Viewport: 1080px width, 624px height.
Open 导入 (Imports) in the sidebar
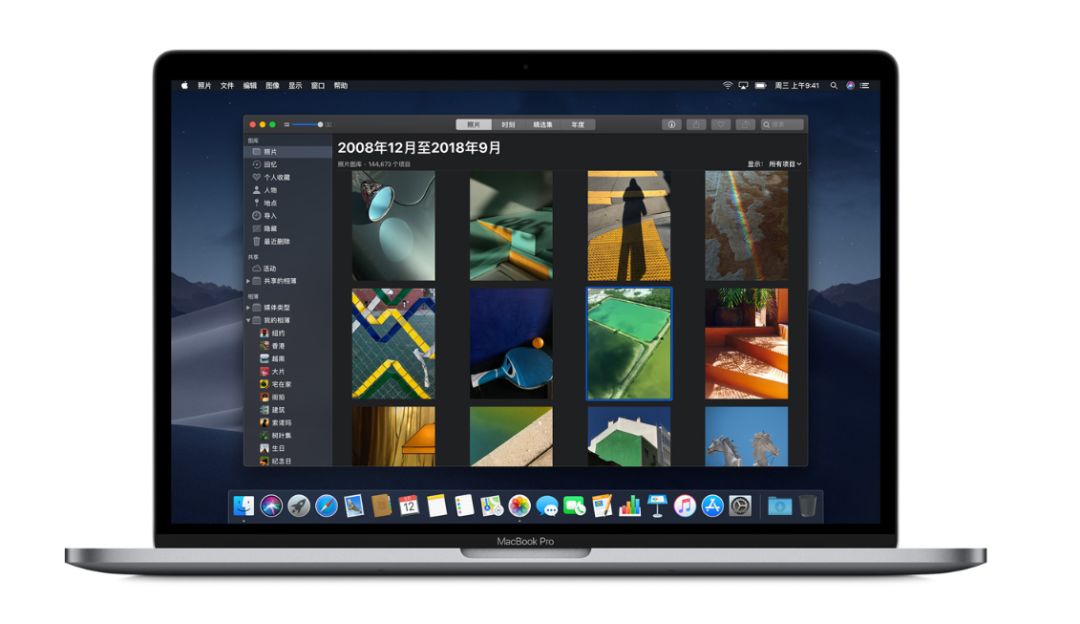pos(264,216)
